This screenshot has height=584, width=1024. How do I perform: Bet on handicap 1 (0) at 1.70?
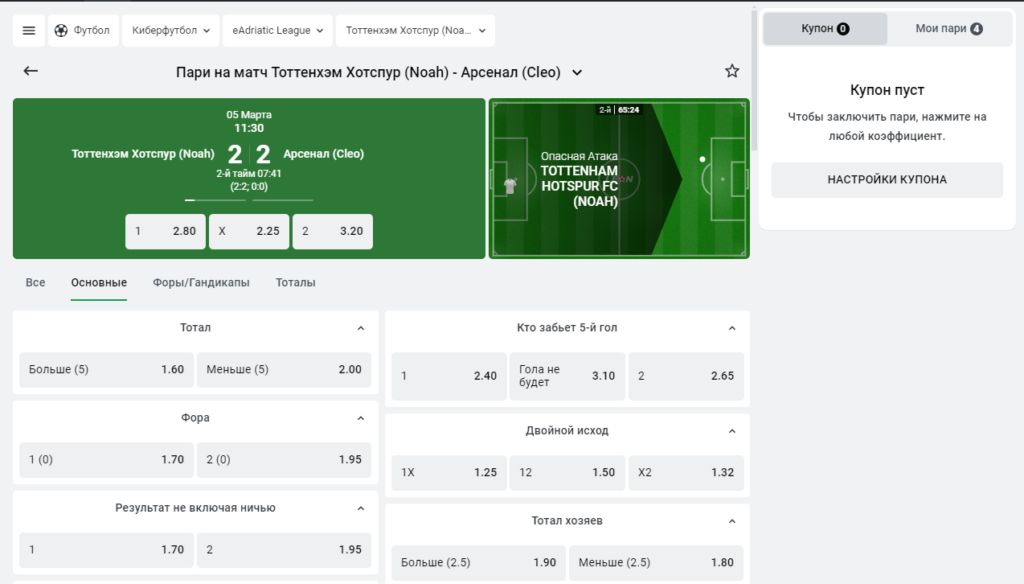click(x=106, y=460)
